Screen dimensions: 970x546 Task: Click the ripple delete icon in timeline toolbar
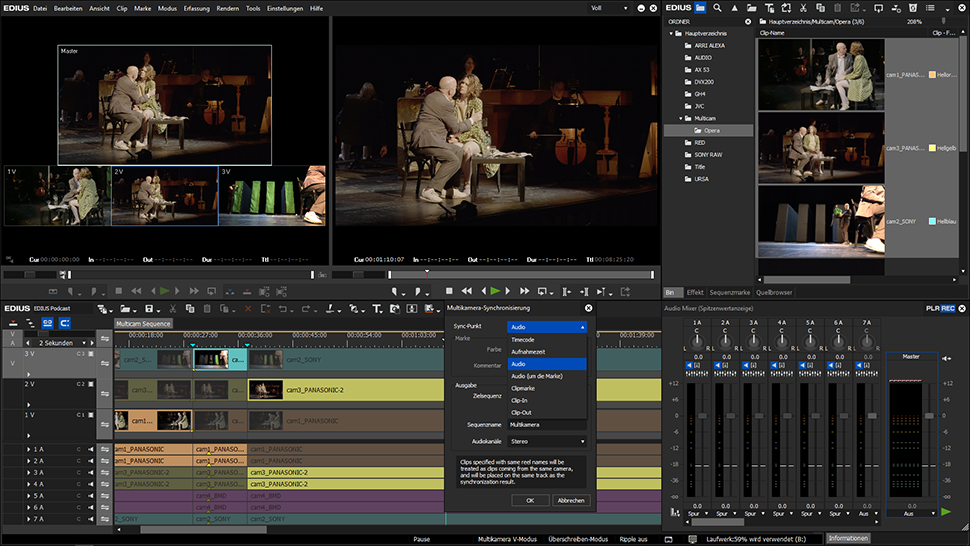[265, 309]
